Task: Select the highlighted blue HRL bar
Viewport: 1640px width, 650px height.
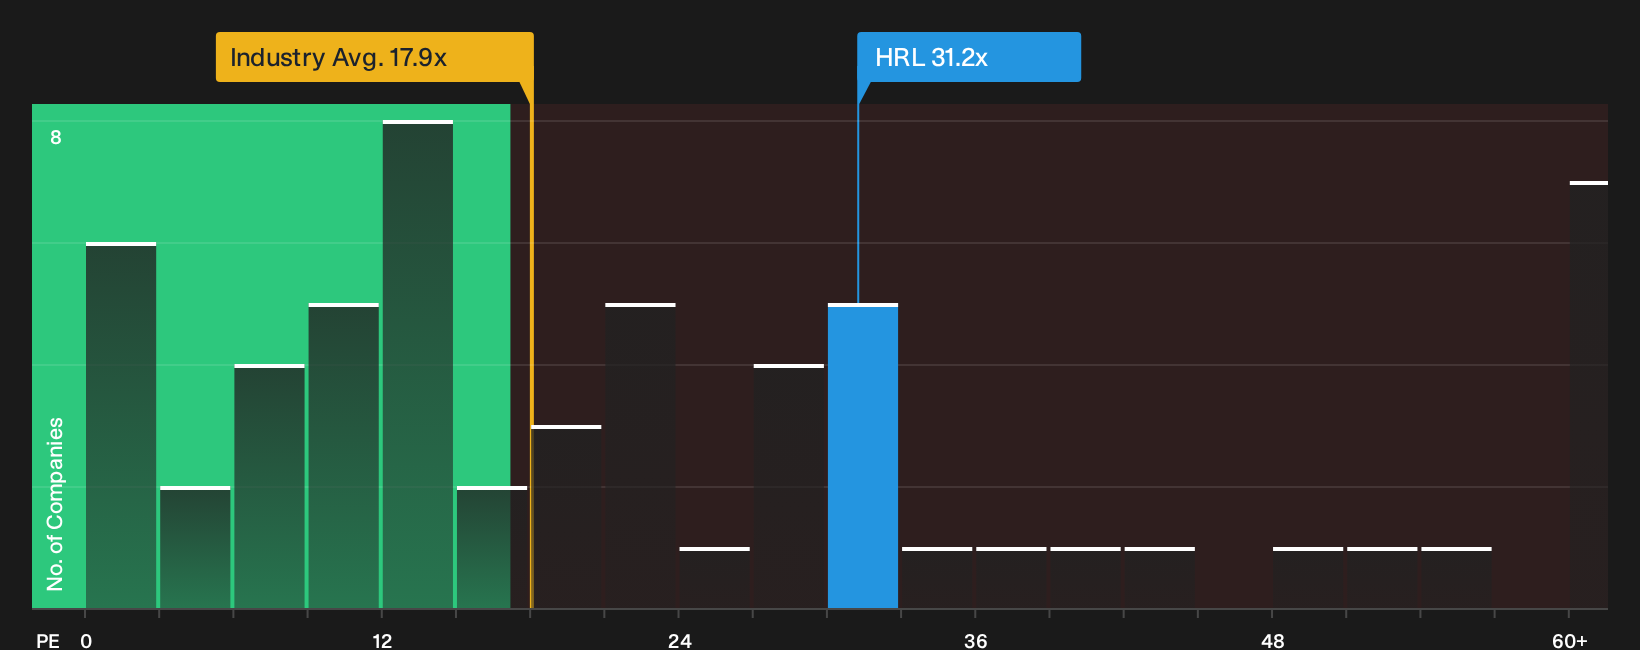Action: [863, 456]
